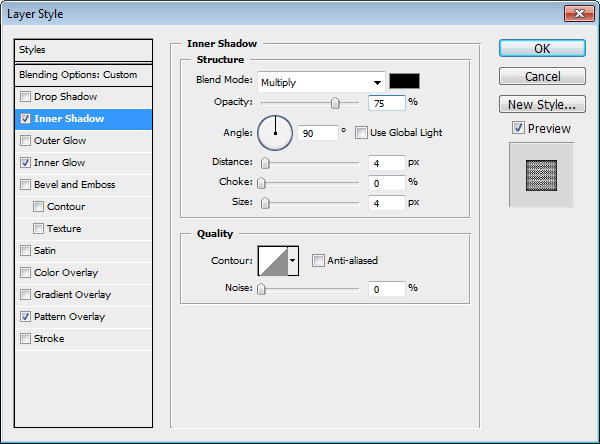
Task: Click the Distance value field
Action: [x=386, y=163]
